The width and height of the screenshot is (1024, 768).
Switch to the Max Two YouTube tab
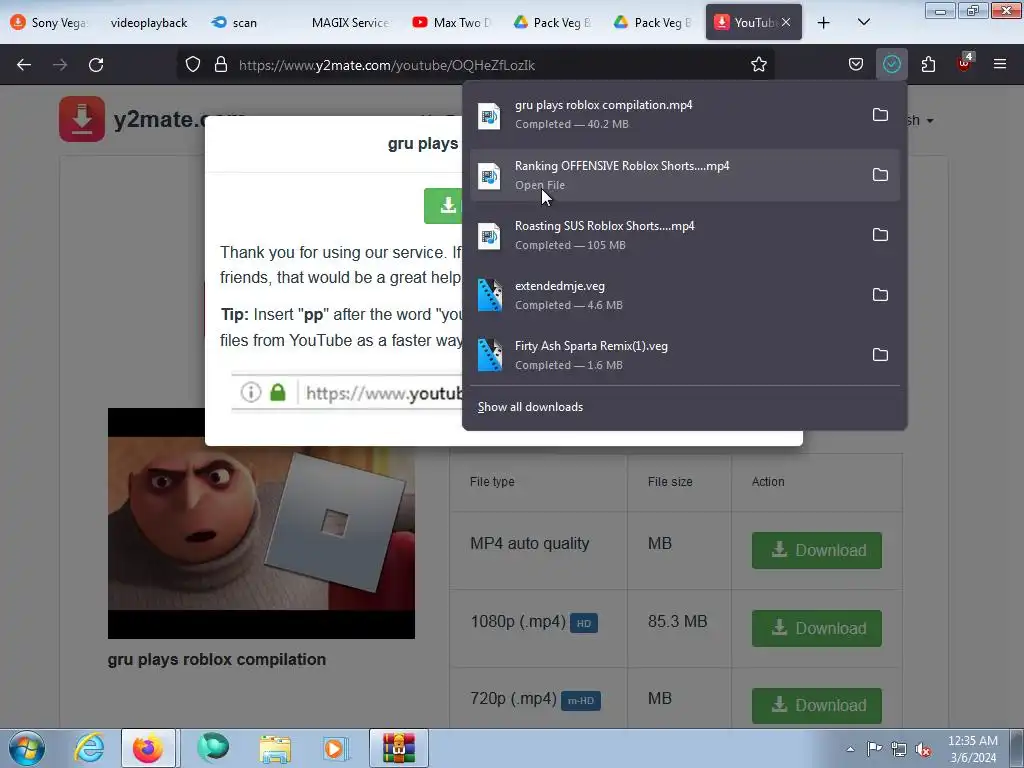coord(452,23)
